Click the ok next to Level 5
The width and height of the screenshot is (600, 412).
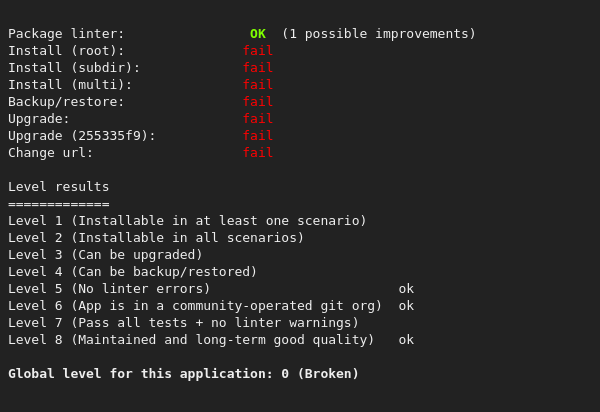tap(406, 289)
